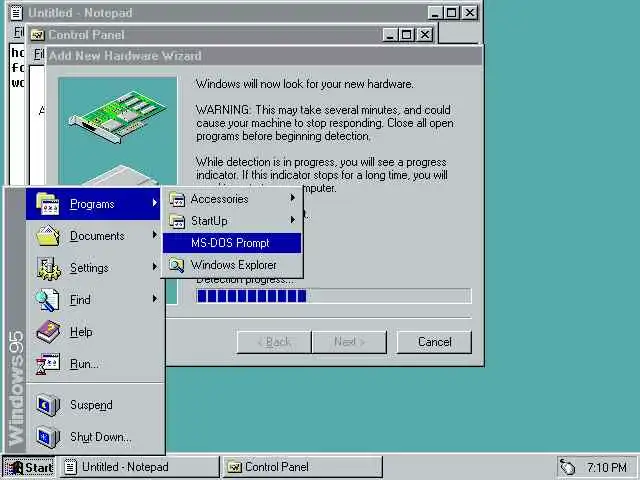Open the File menu in Control Panel

tap(38, 54)
